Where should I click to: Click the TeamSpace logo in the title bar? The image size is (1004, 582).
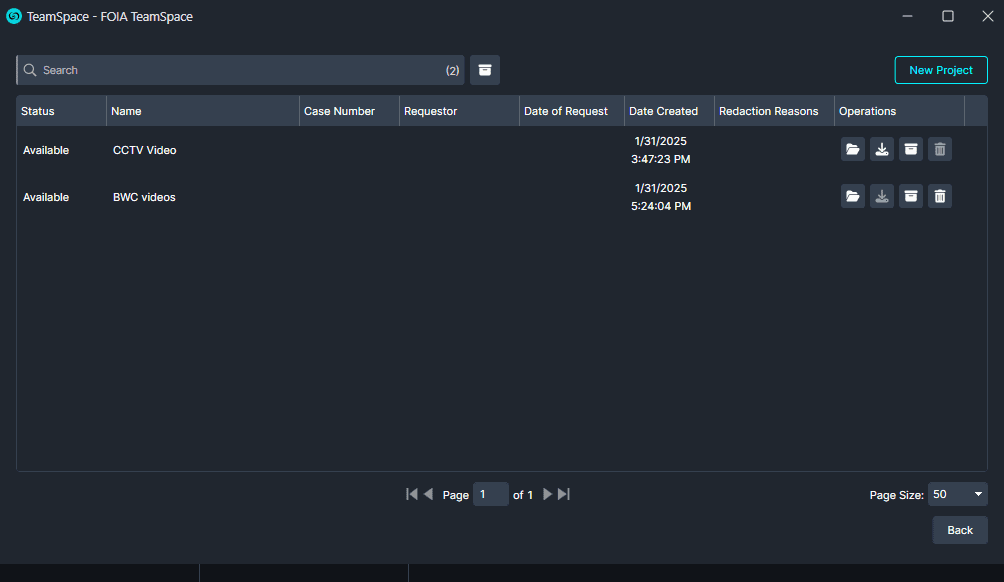(x=12, y=16)
